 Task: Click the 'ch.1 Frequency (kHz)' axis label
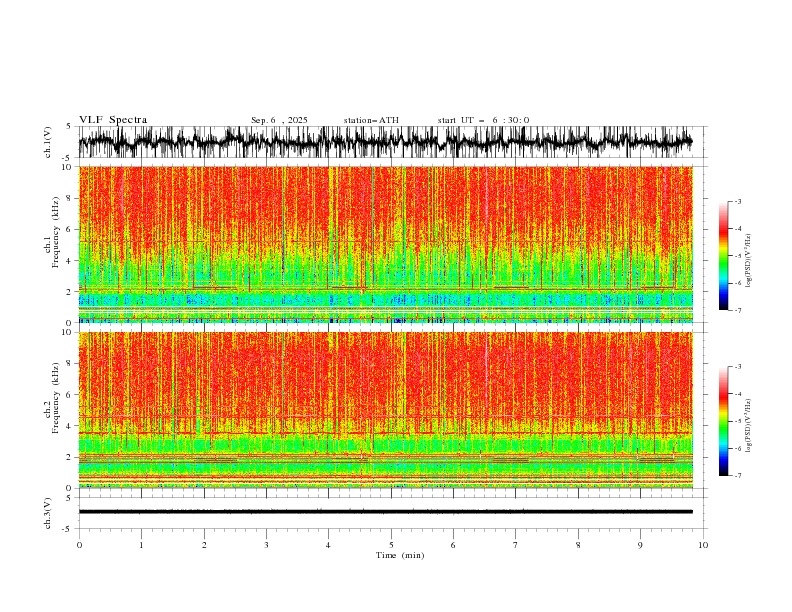[x=52, y=233]
